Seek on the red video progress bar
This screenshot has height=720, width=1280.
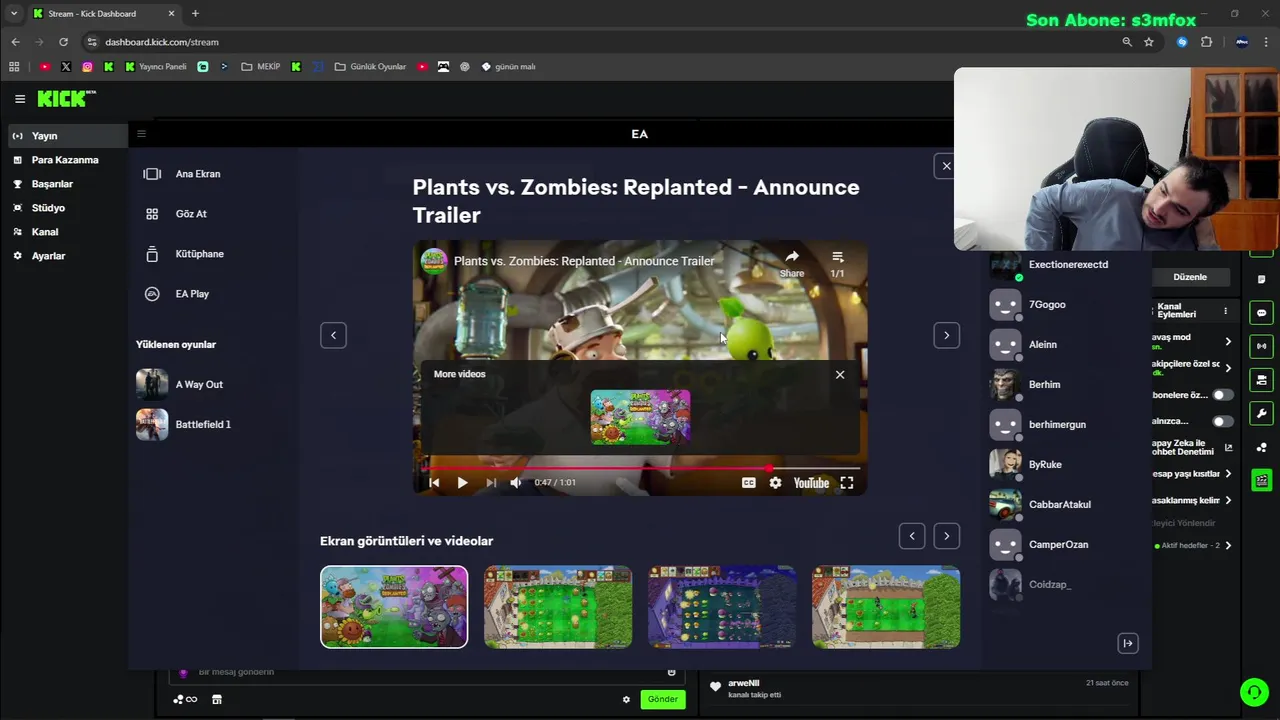[640, 467]
